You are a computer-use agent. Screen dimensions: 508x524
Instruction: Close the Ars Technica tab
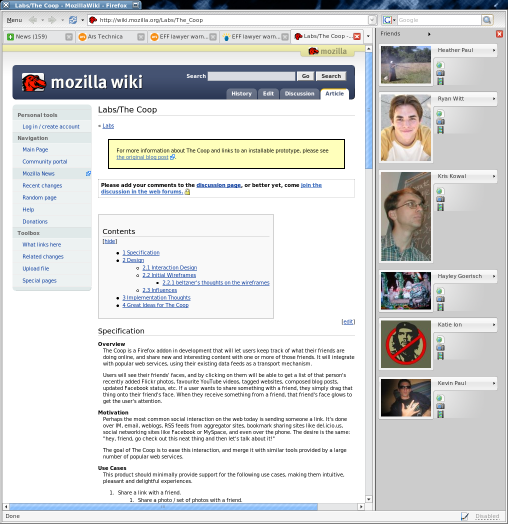pyautogui.click(x=141, y=37)
